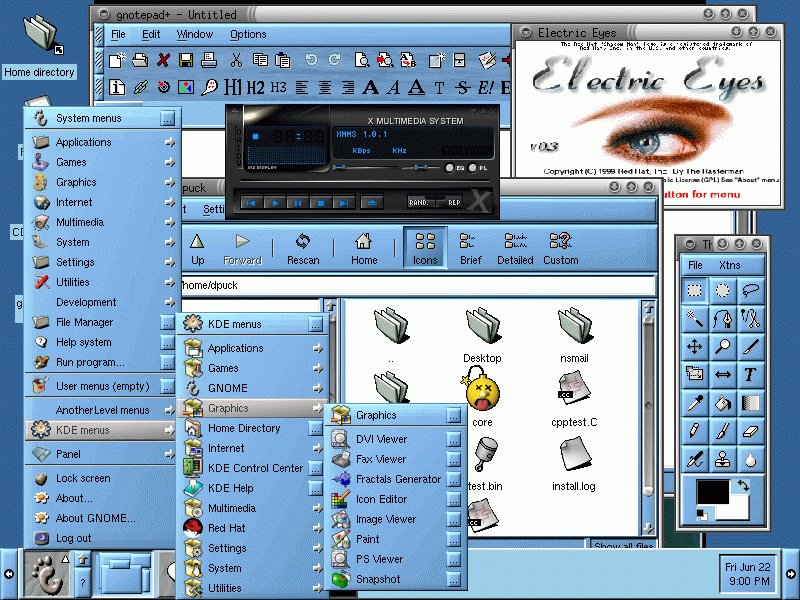The height and width of the screenshot is (600, 800).
Task: Insert an H1 heading in gnotepad+
Action: (233, 88)
